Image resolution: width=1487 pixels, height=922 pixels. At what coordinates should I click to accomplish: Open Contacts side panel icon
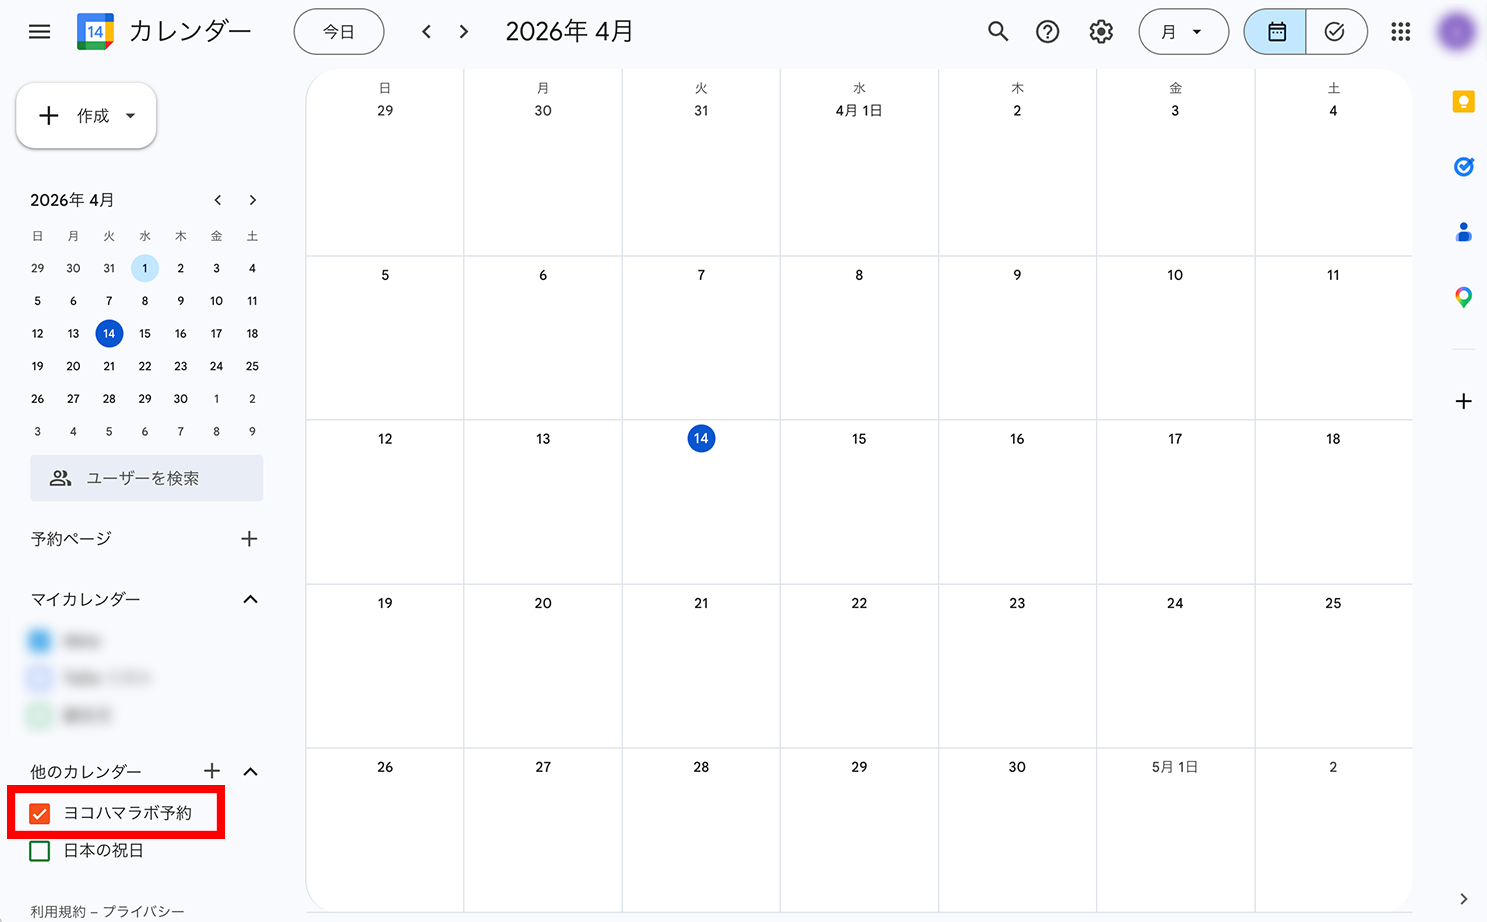click(1463, 232)
